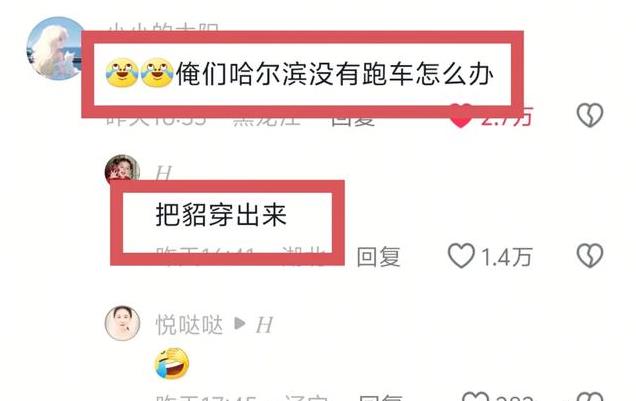Tap the 1.4万 like count

click(x=507, y=257)
